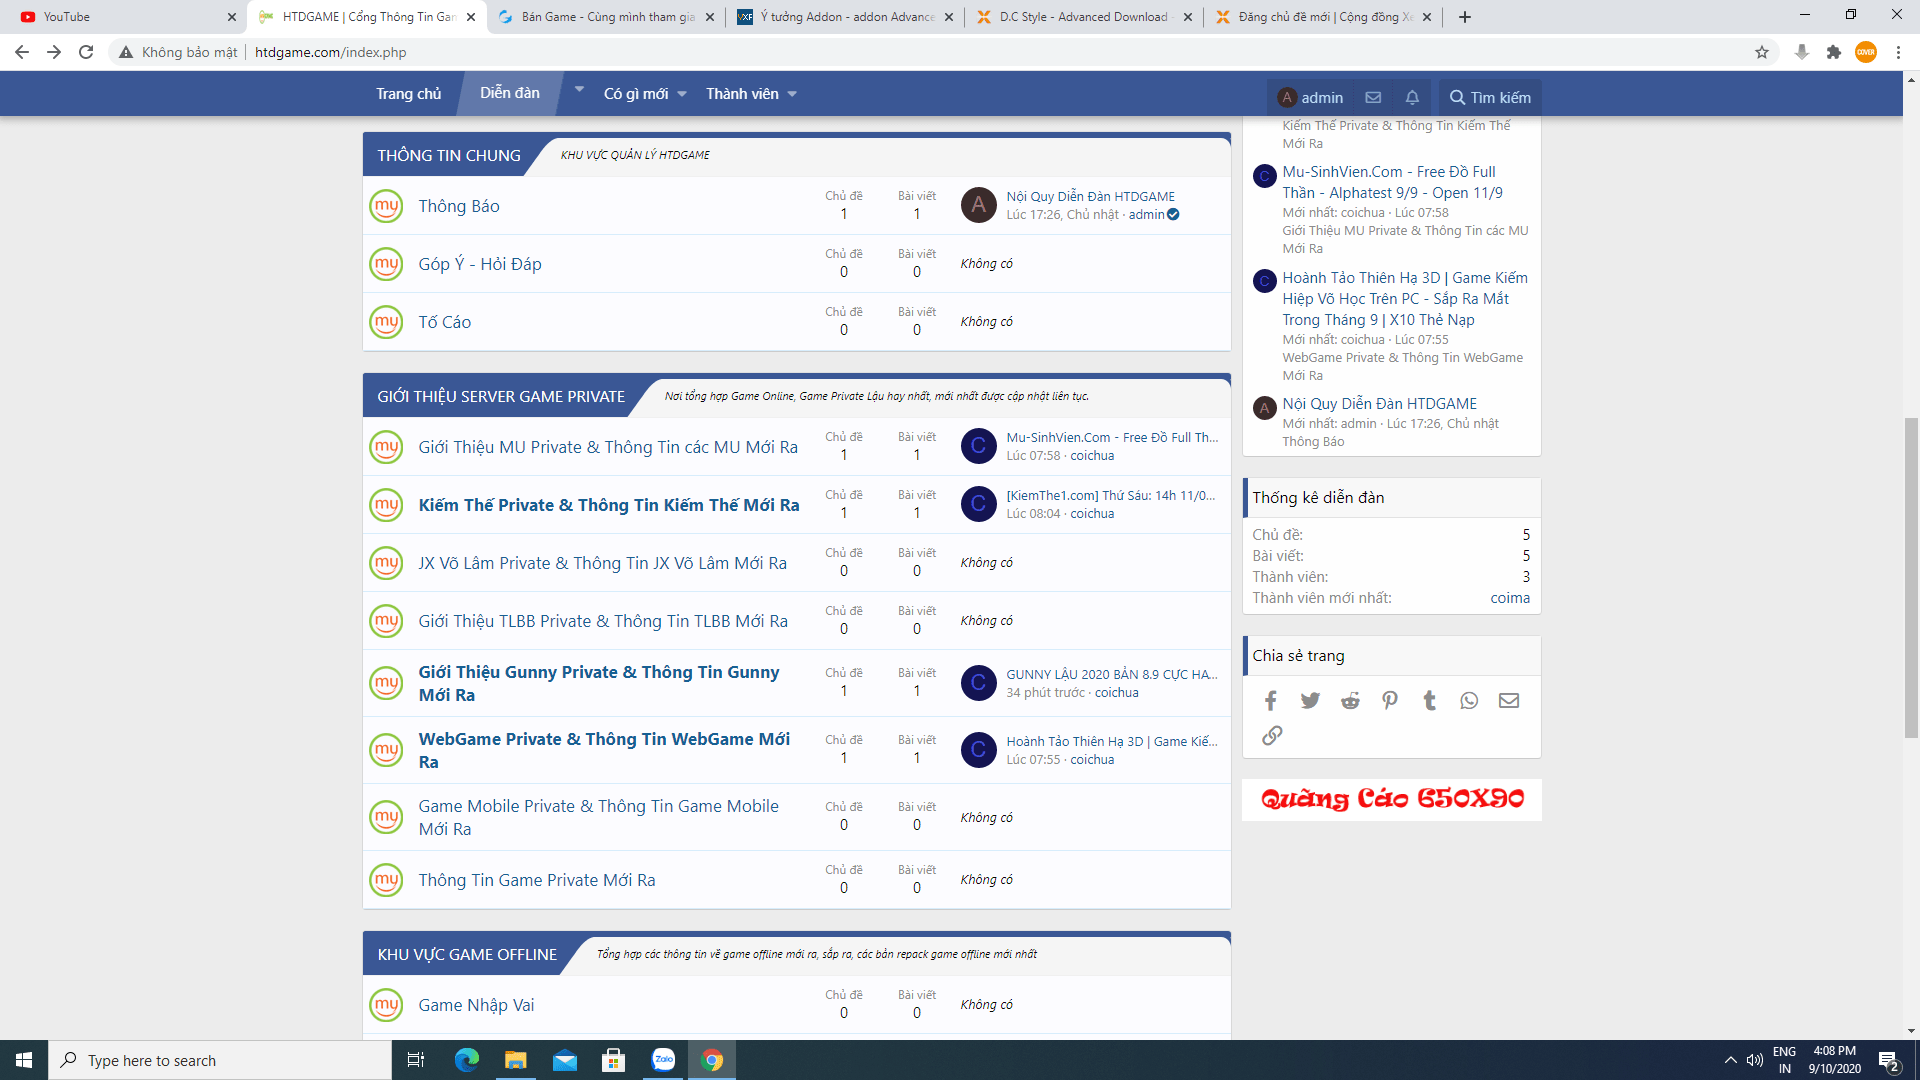Open the admin account menu
1920x1080 pixels.
pos(1311,97)
